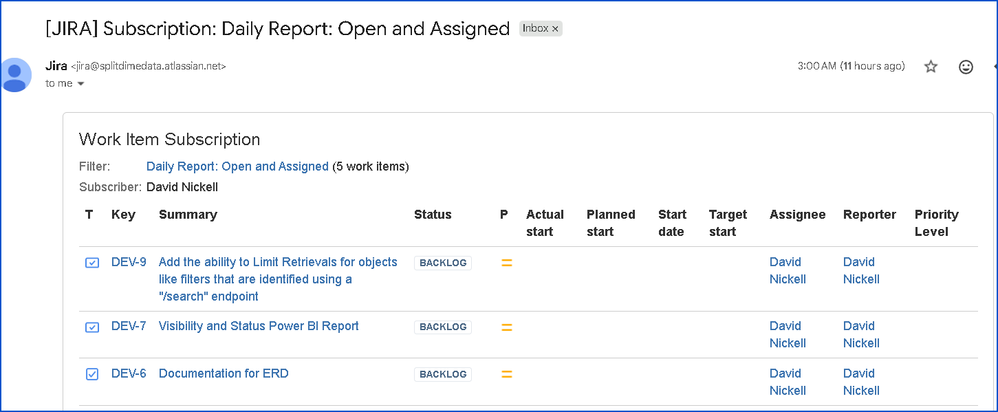Viewport: 998px width, 412px height.
Task: Expand the 'to me' recipient details
Action: (x=81, y=84)
